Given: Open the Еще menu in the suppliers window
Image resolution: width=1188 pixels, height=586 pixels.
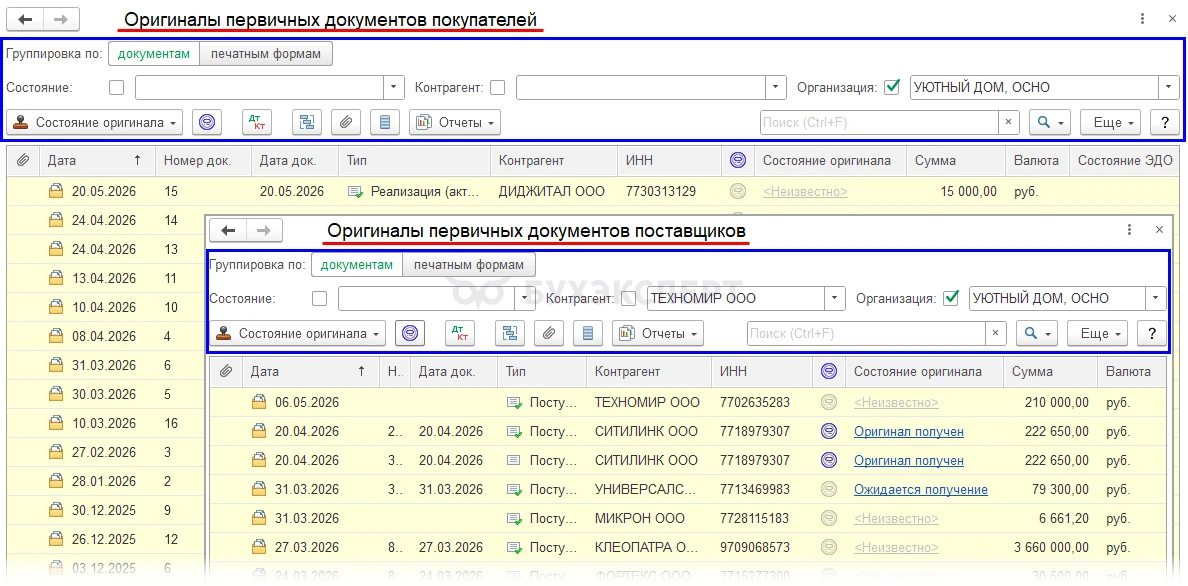Looking at the screenshot, I should click(x=1098, y=333).
